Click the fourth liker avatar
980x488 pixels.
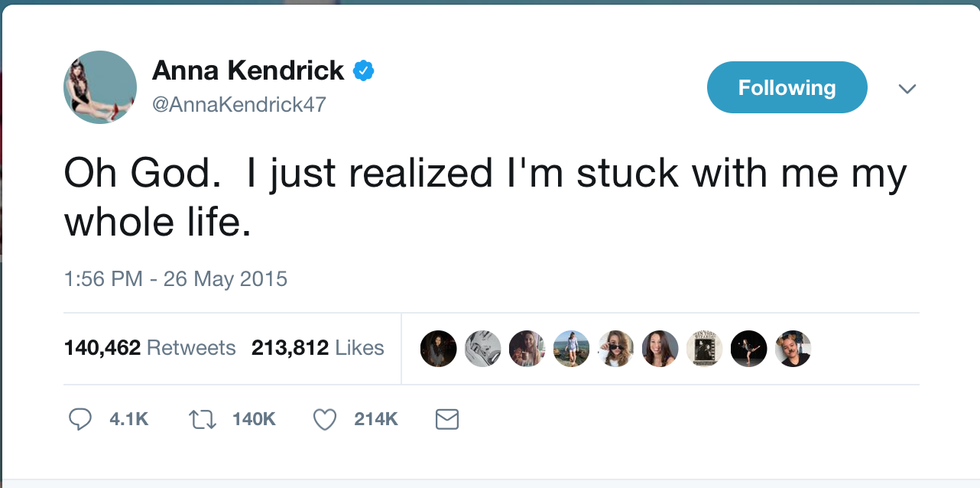coord(572,348)
